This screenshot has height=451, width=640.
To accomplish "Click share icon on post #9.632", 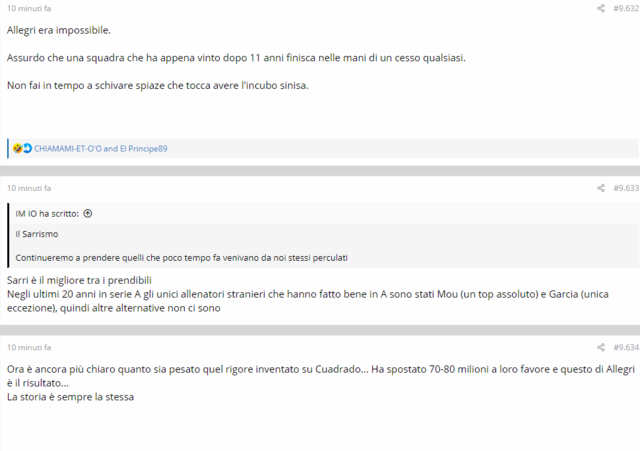I will click(601, 8).
